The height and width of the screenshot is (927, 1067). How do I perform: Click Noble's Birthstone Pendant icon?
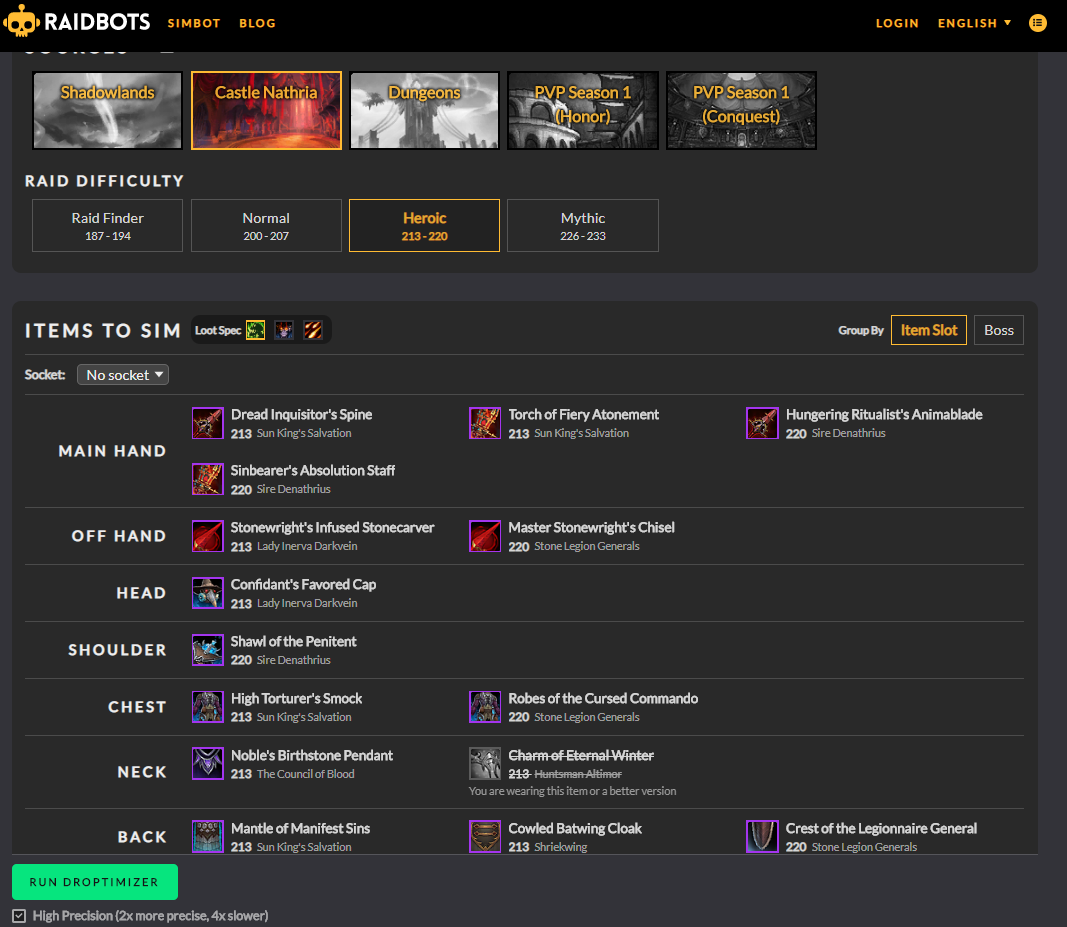tap(208, 764)
